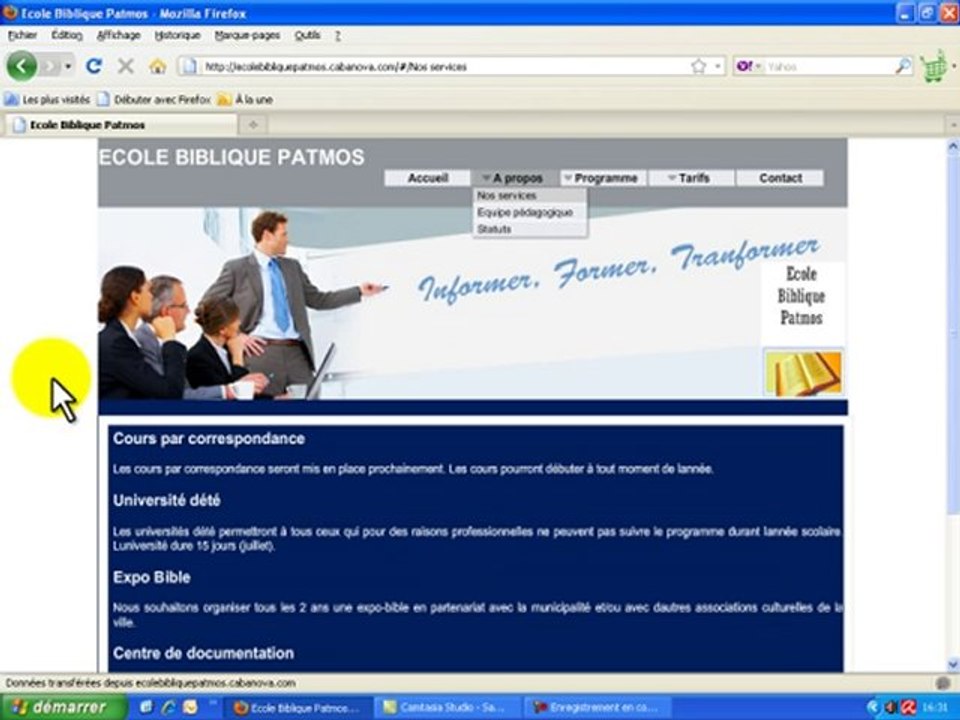Click the green shopping cart toolbar icon
The height and width of the screenshot is (720, 960).
tap(933, 66)
